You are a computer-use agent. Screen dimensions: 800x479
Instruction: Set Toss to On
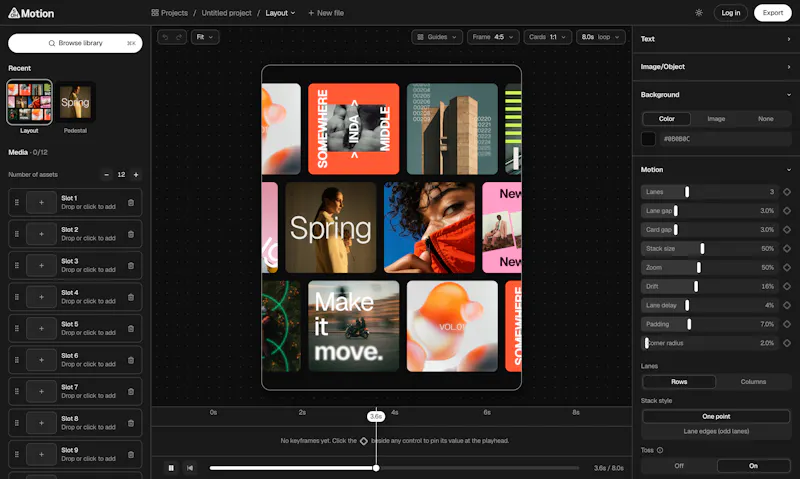click(x=753, y=466)
